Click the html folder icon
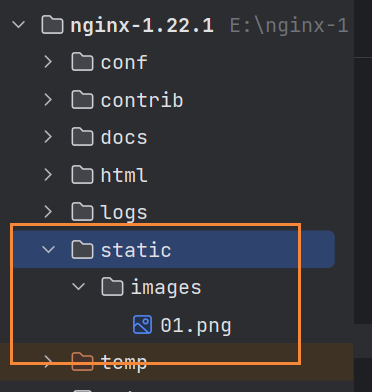Image resolution: width=372 pixels, height=392 pixels. (82, 174)
